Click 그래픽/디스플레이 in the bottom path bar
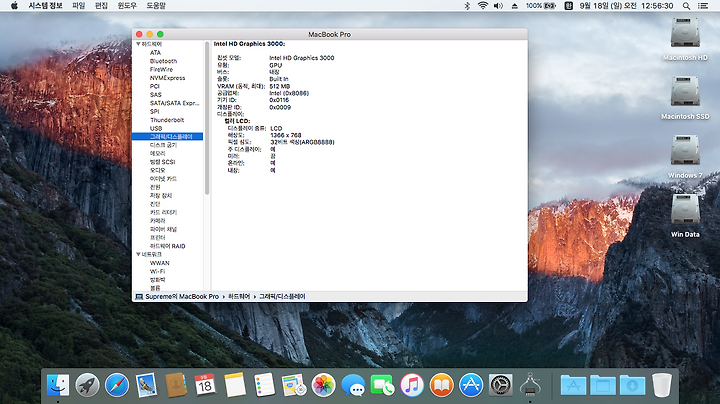 282,297
